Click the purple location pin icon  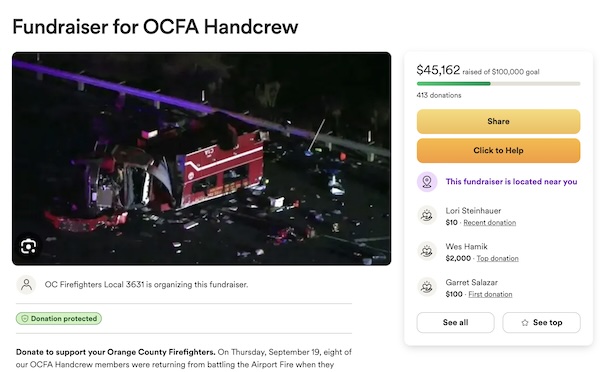[427, 182]
